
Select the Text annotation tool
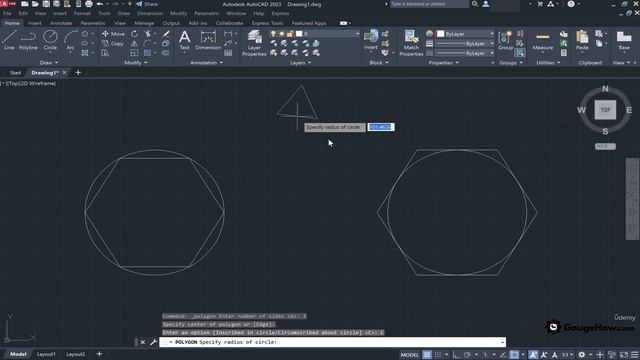184,40
